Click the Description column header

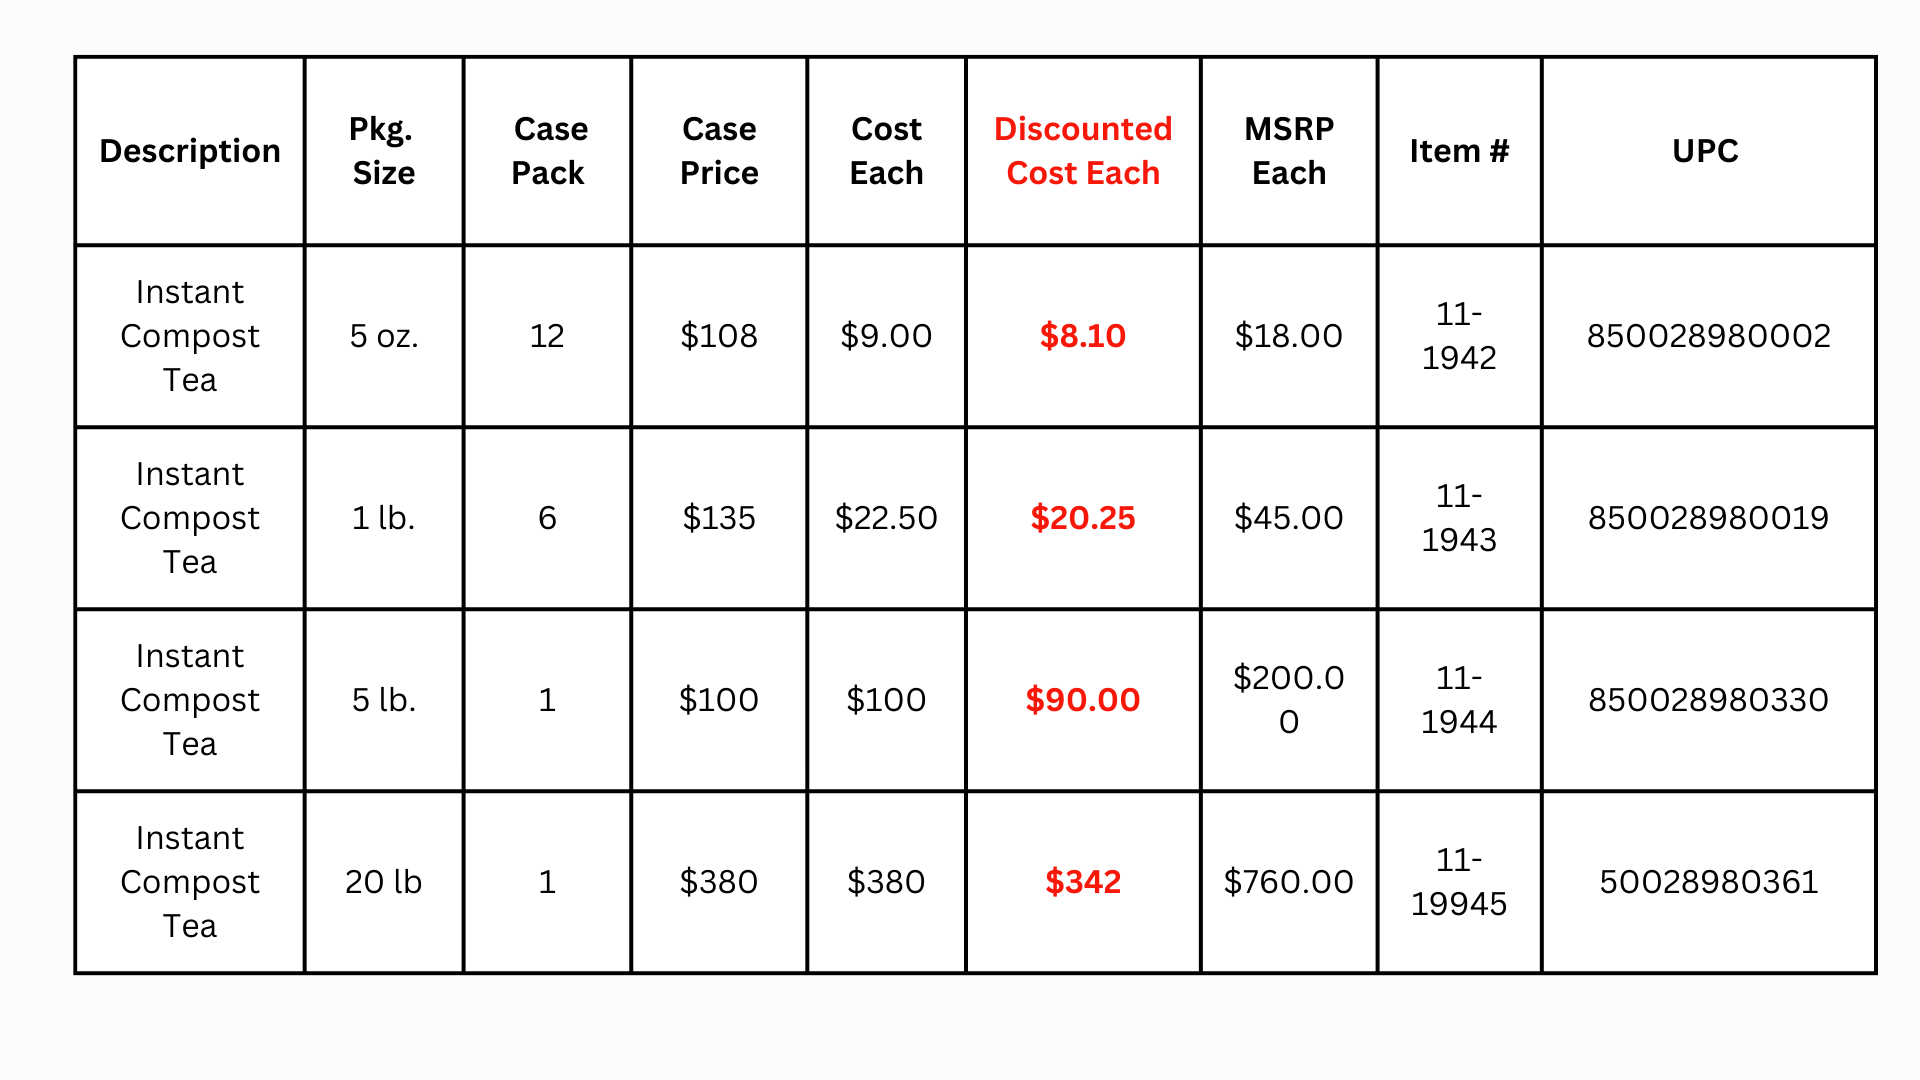click(190, 151)
